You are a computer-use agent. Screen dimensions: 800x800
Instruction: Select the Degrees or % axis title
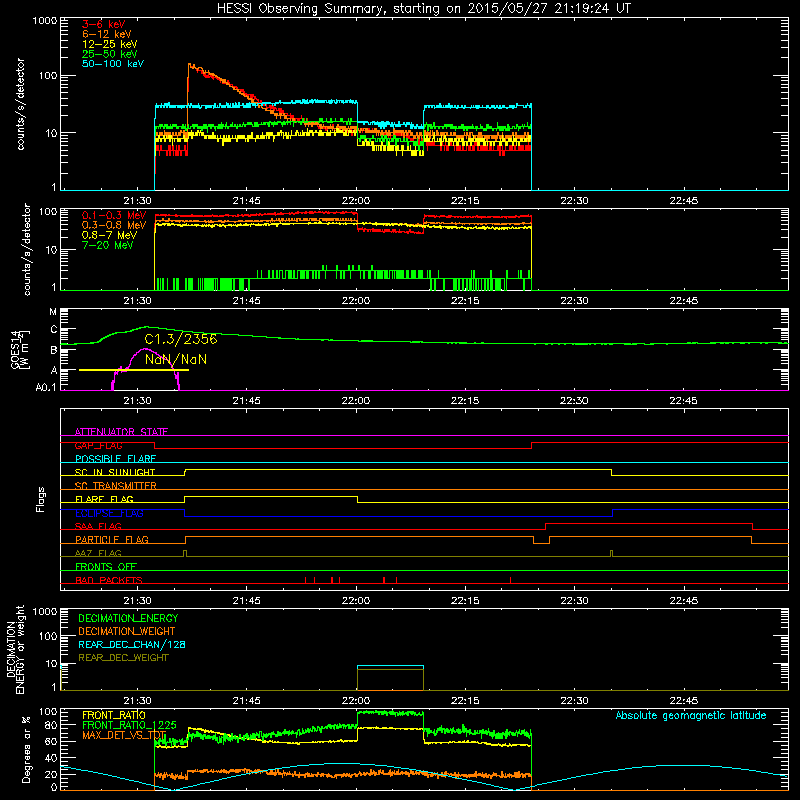(x=26, y=749)
